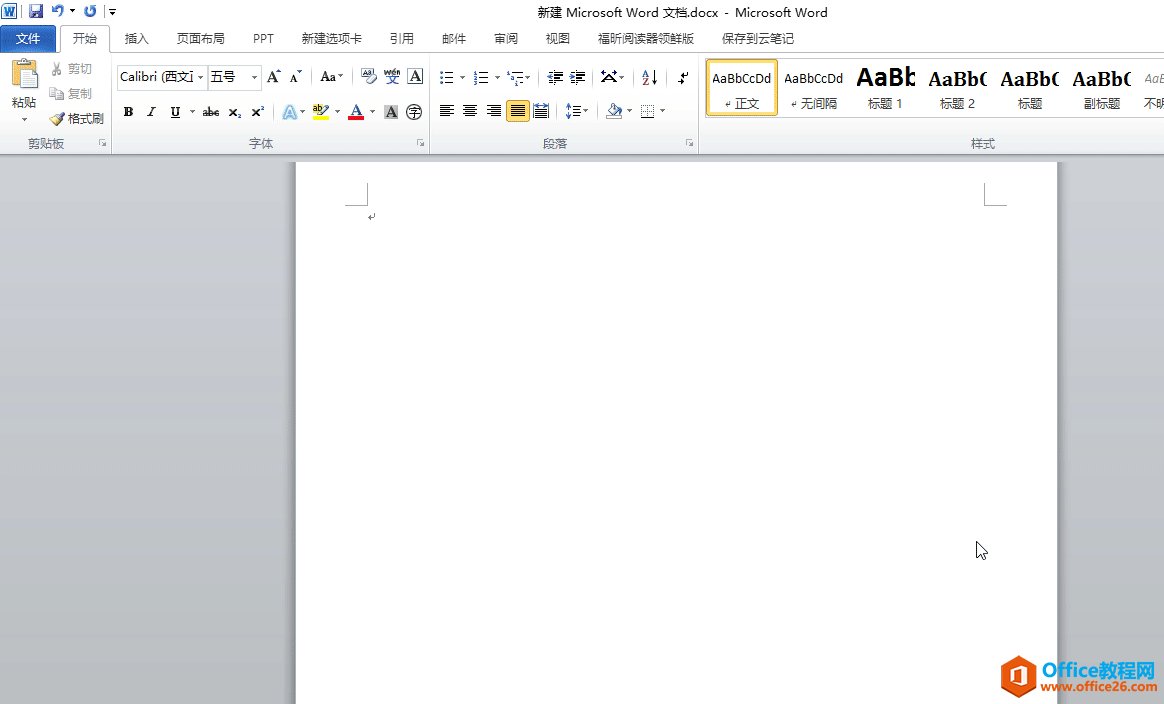Image resolution: width=1164 pixels, height=704 pixels.
Task: Click the 复制 copy button
Action: (x=71, y=94)
